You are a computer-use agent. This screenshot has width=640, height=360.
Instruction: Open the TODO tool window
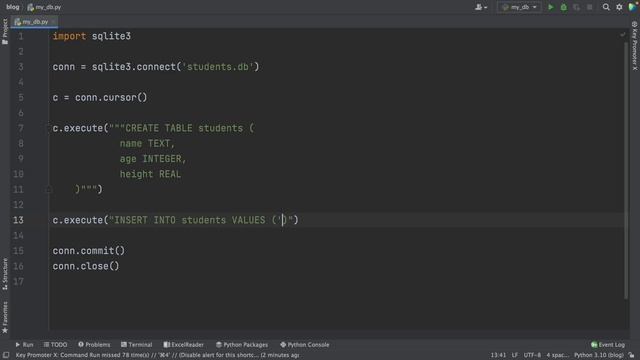(56, 345)
